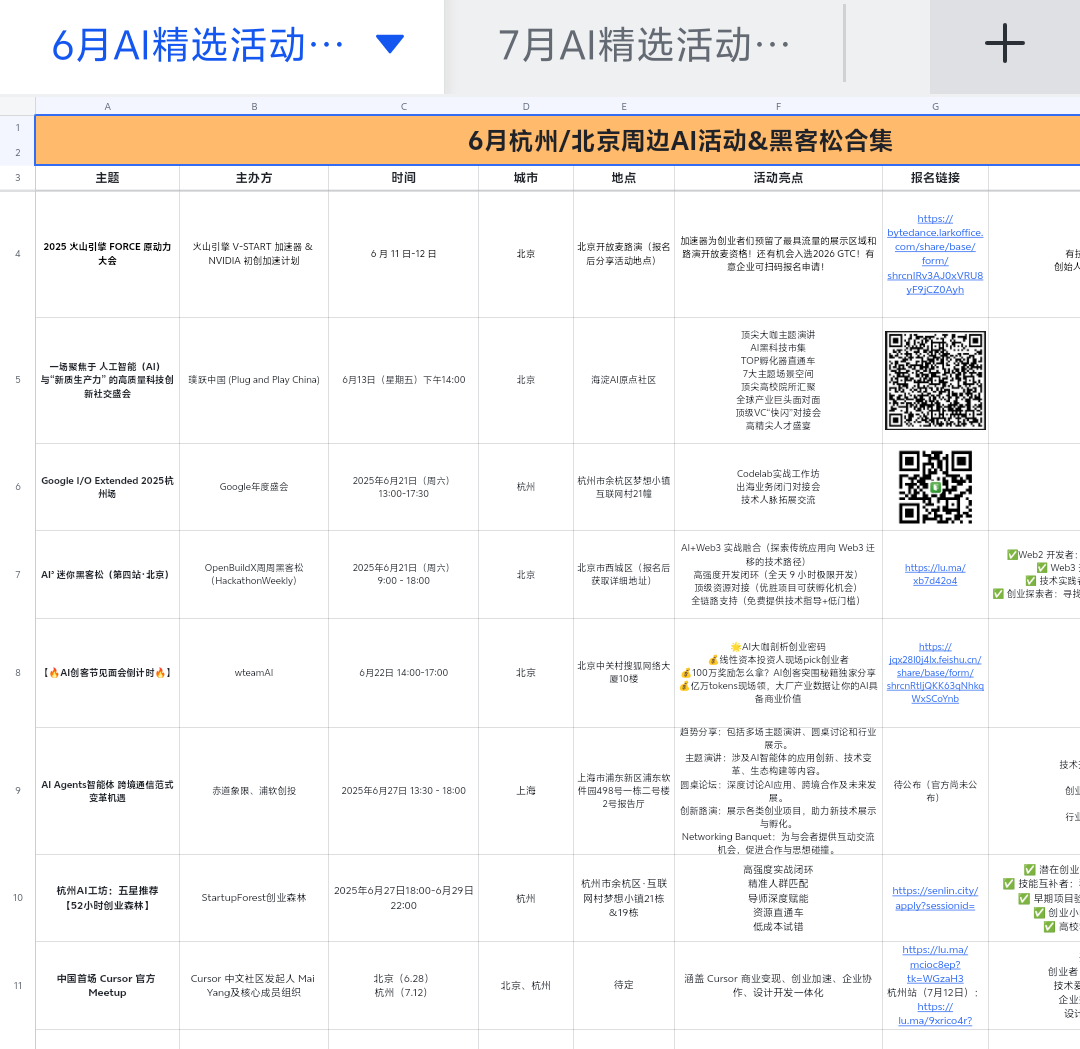Select the 6月22日 14:00-17:00 time cell
Image resolution: width=1080 pixels, height=1049 pixels.
coord(404,673)
